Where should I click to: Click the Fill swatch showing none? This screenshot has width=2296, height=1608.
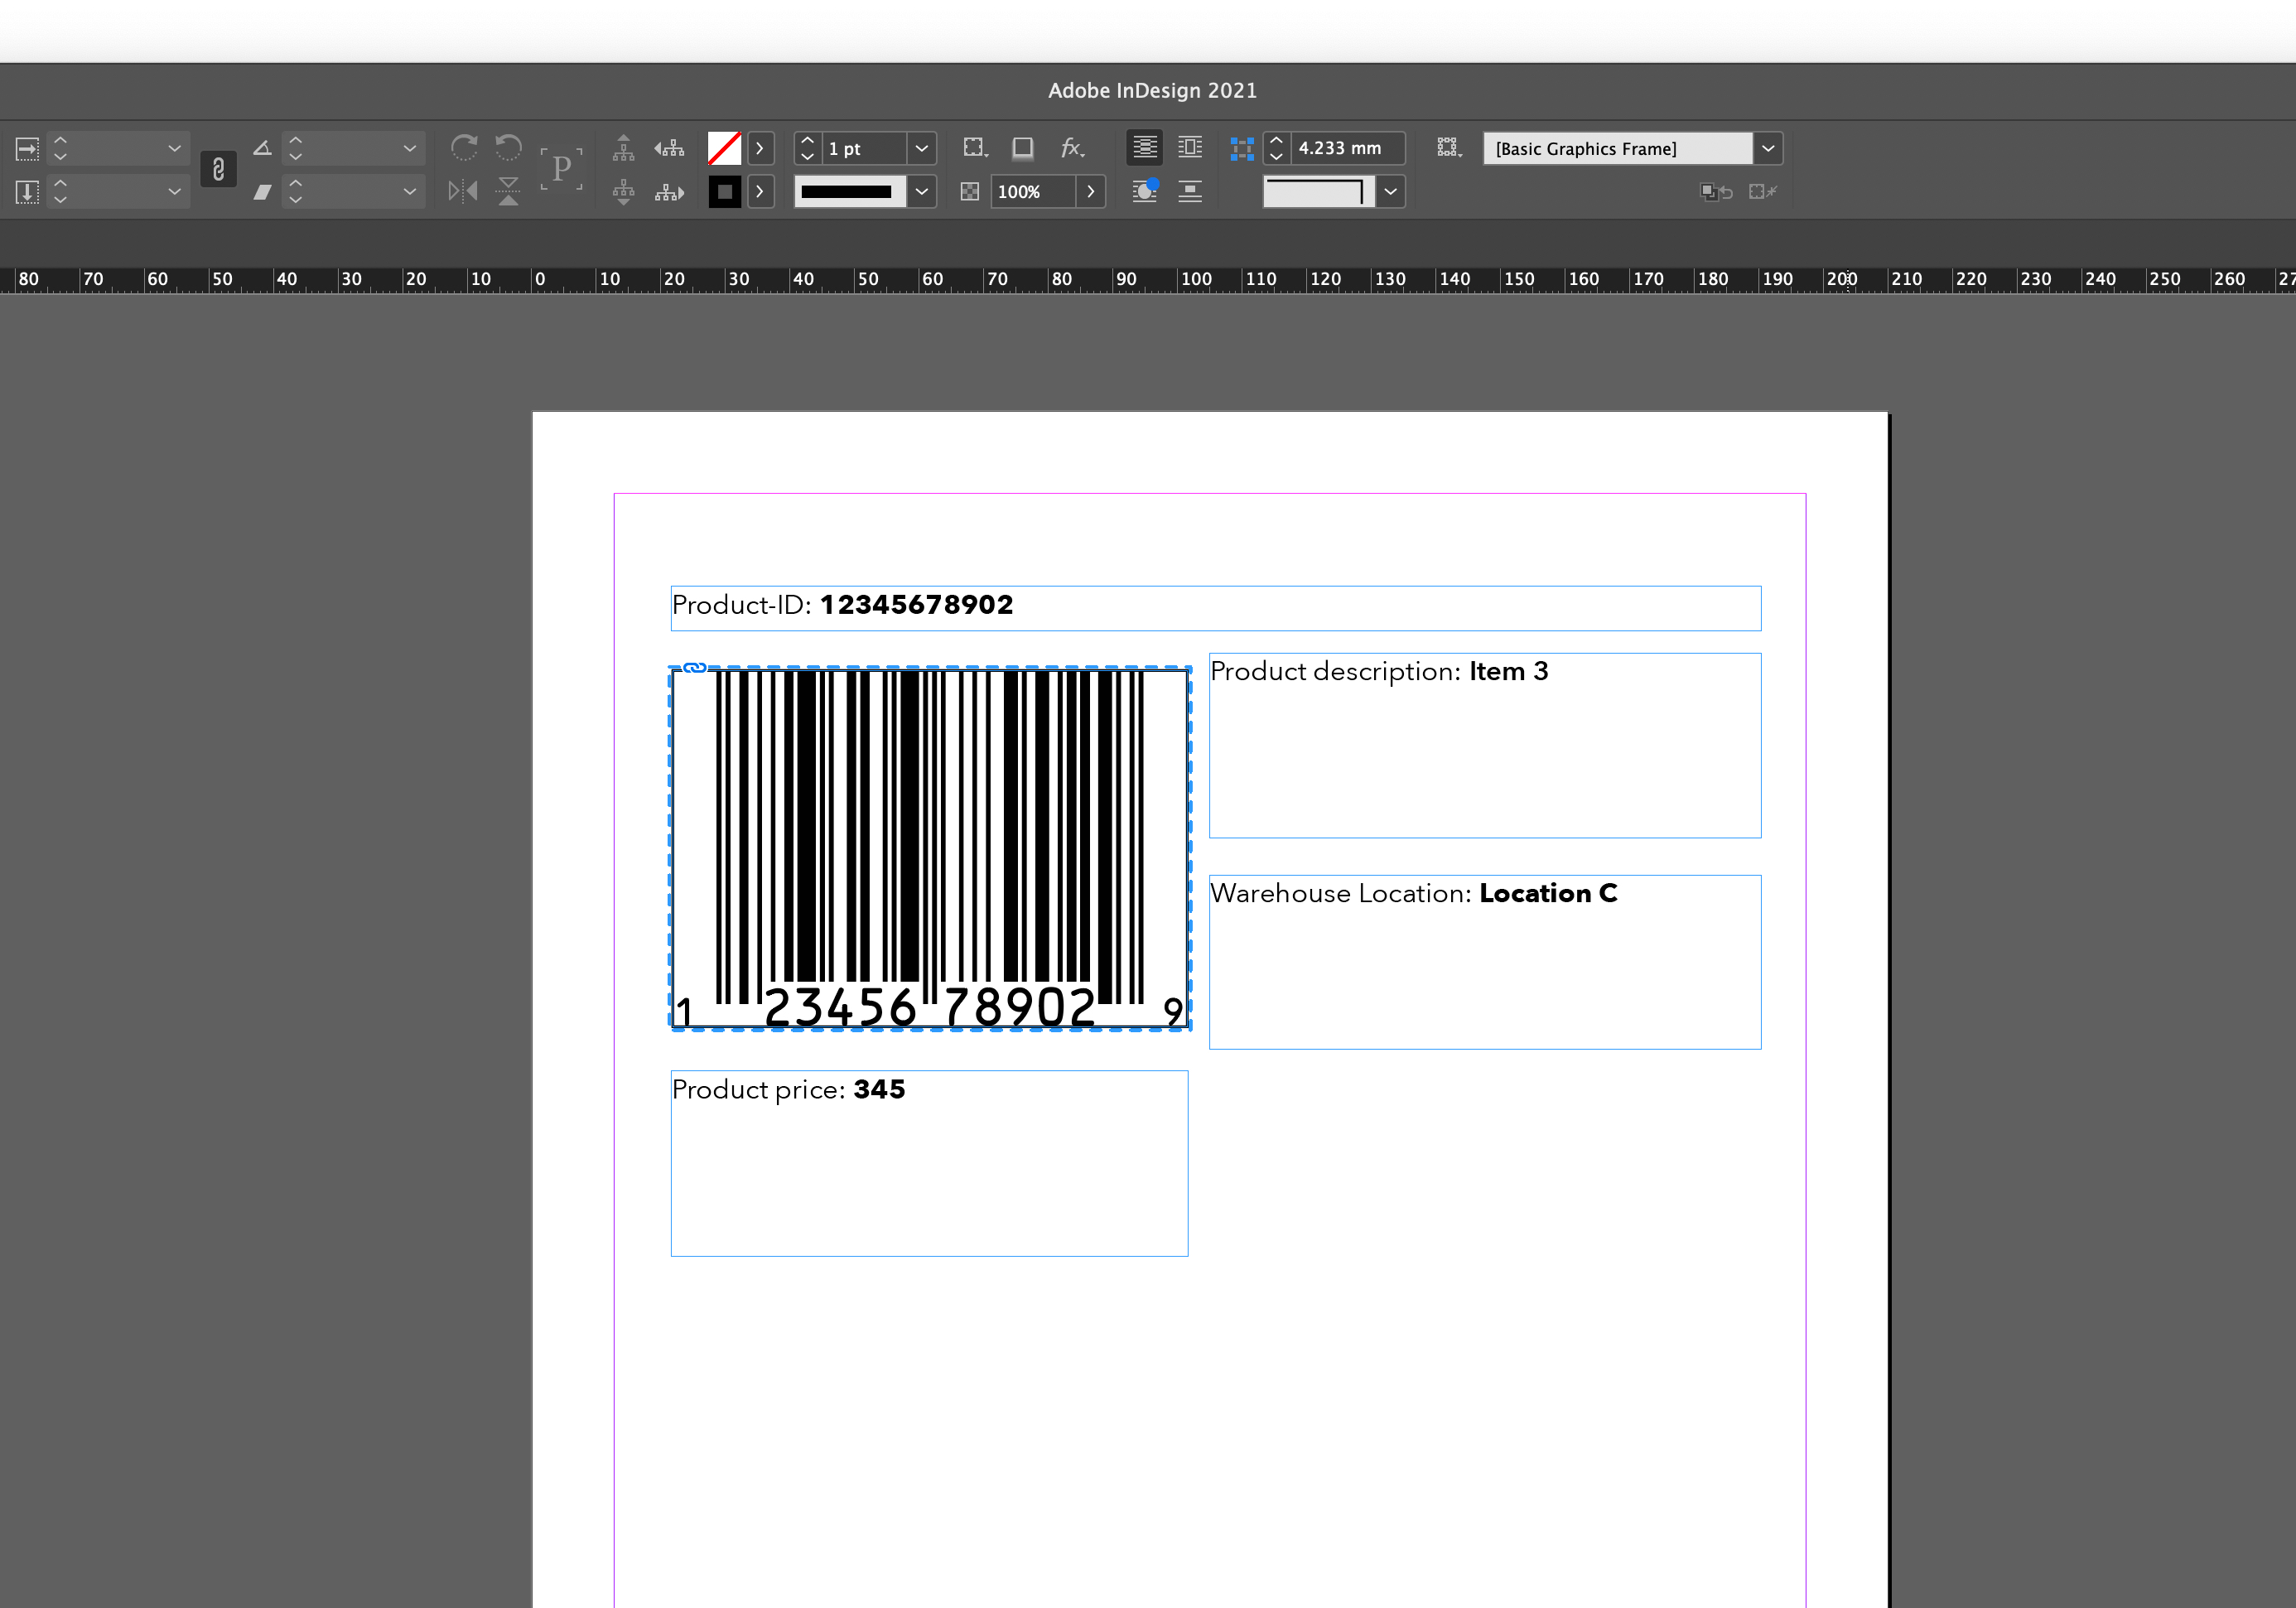(x=724, y=148)
